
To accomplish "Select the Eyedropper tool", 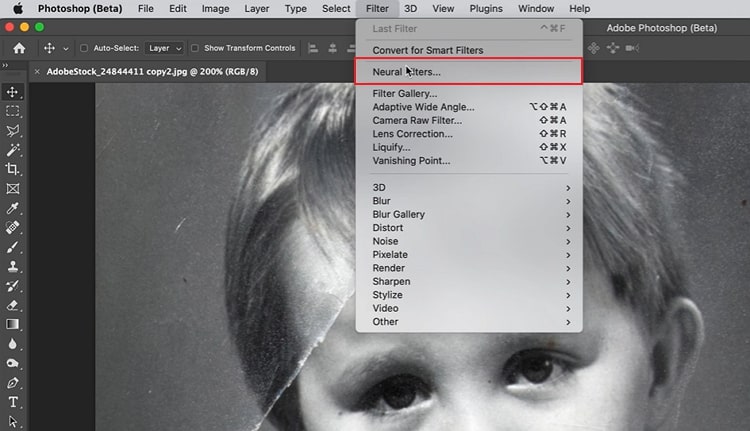I will tap(12, 208).
